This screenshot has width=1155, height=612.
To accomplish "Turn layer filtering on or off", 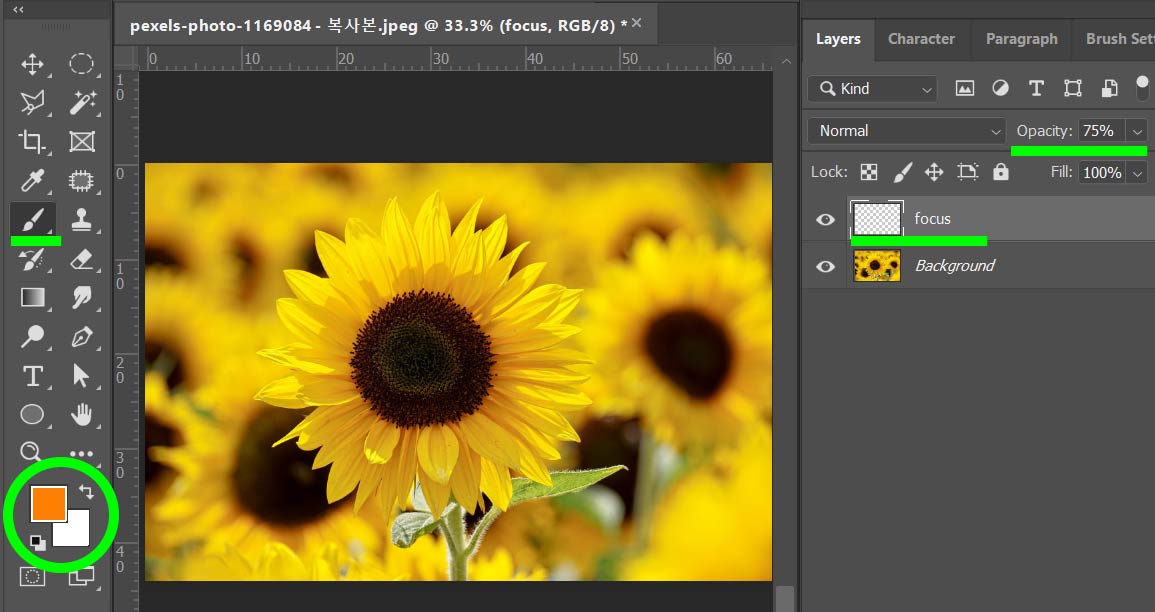I will click(x=1142, y=88).
